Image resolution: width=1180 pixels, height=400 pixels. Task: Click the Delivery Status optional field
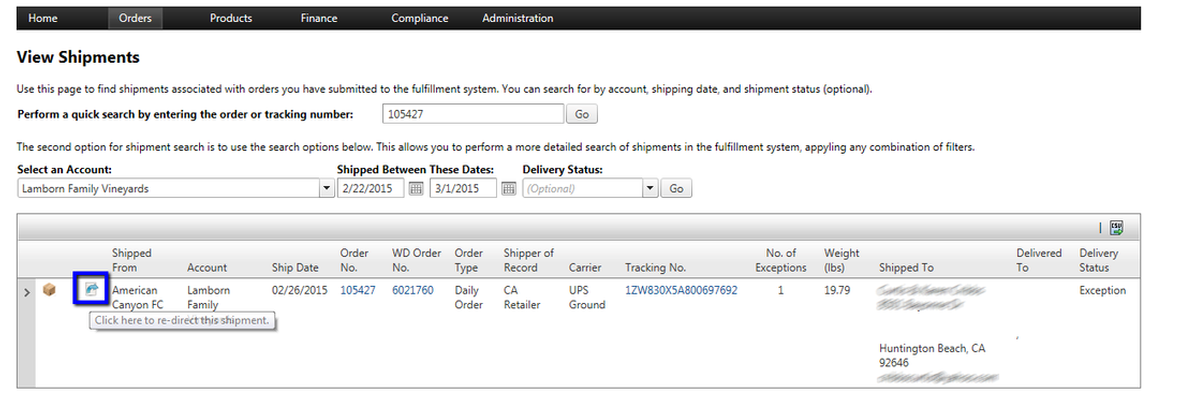click(583, 189)
